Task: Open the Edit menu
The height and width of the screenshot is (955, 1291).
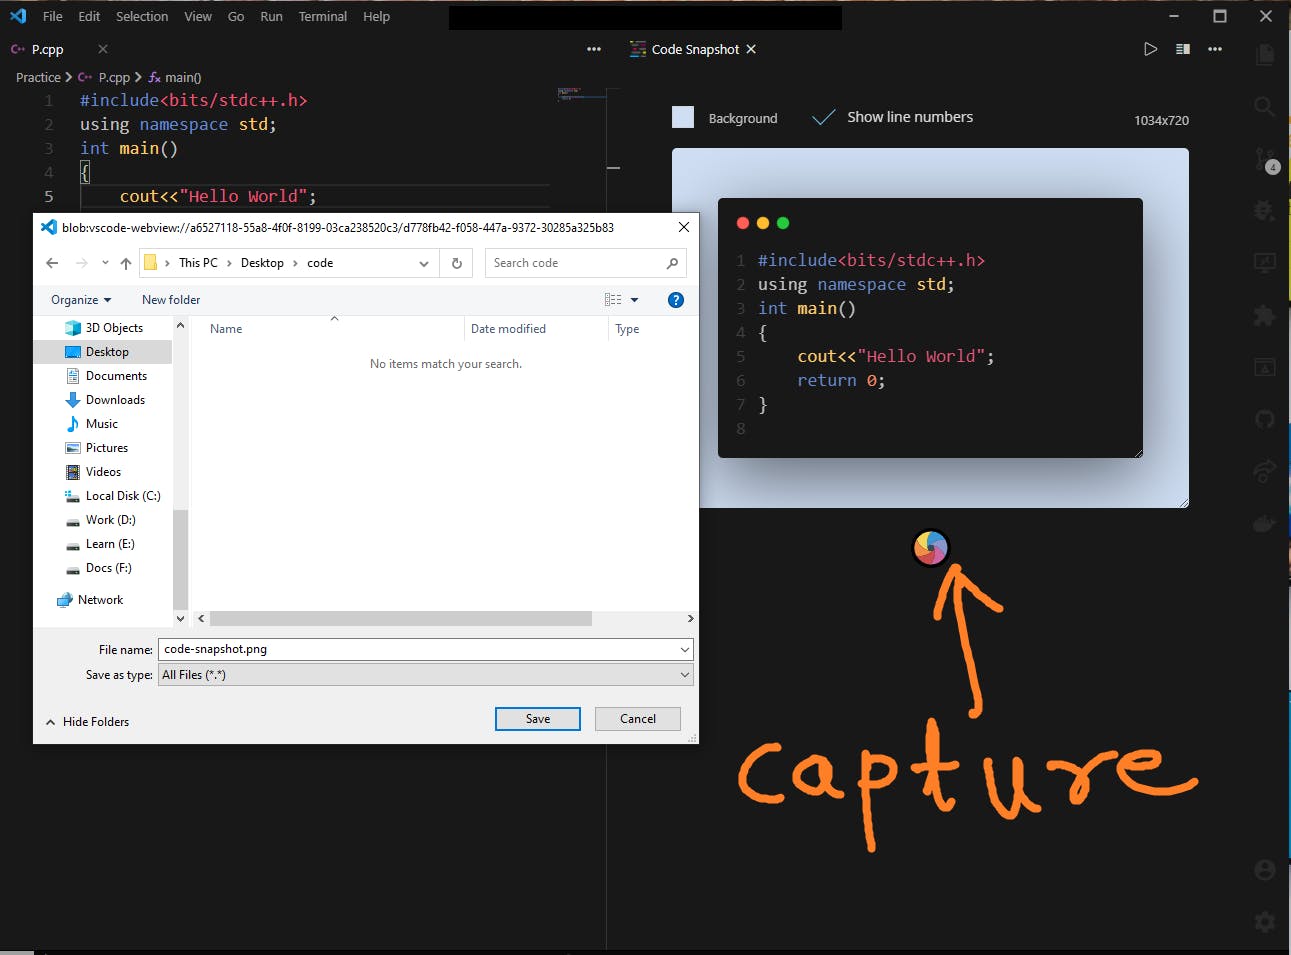Action: [x=89, y=16]
